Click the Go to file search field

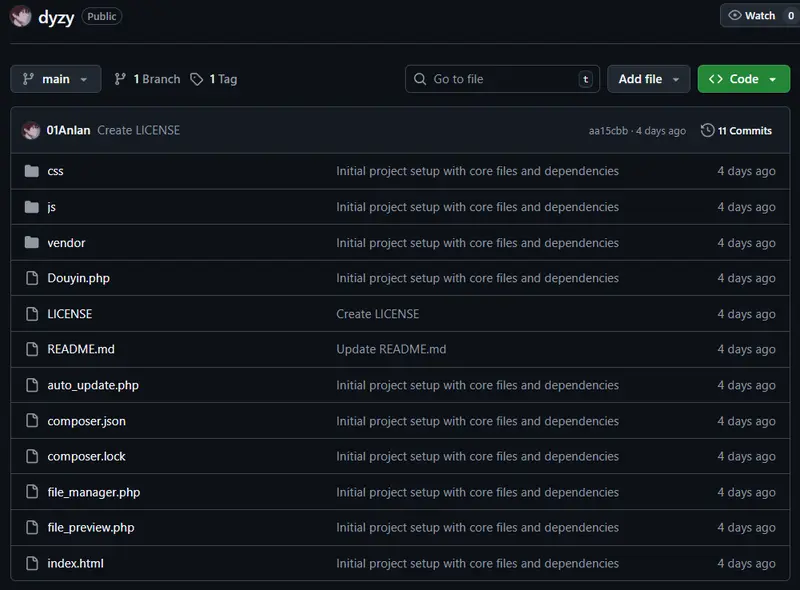[500, 79]
